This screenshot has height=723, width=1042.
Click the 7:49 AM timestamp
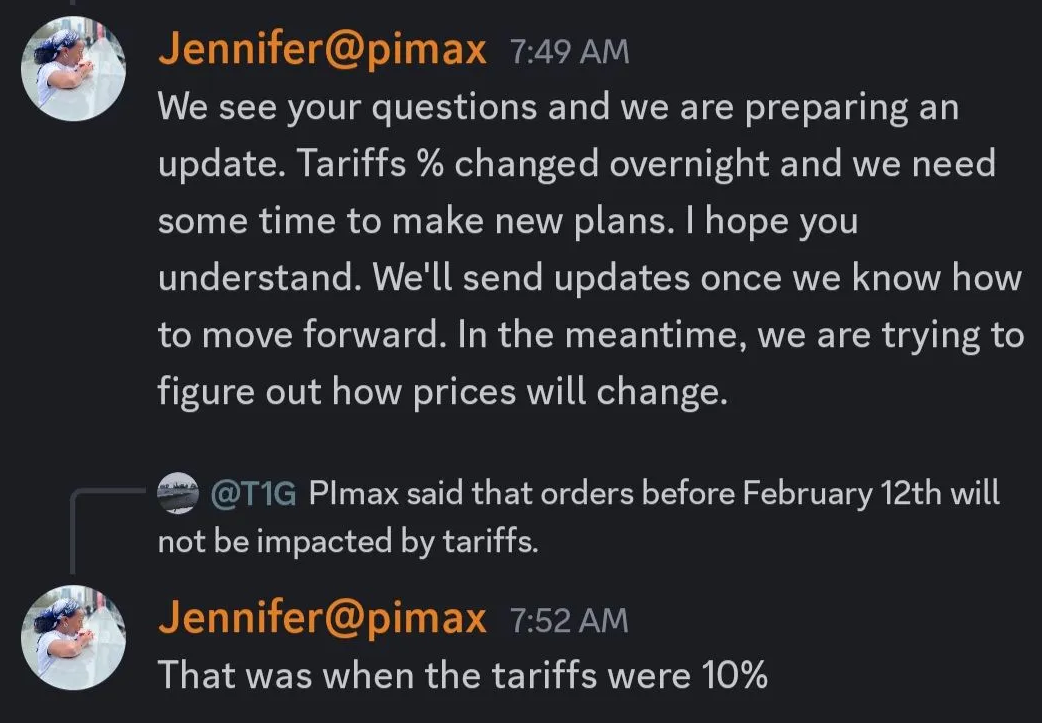tap(569, 52)
